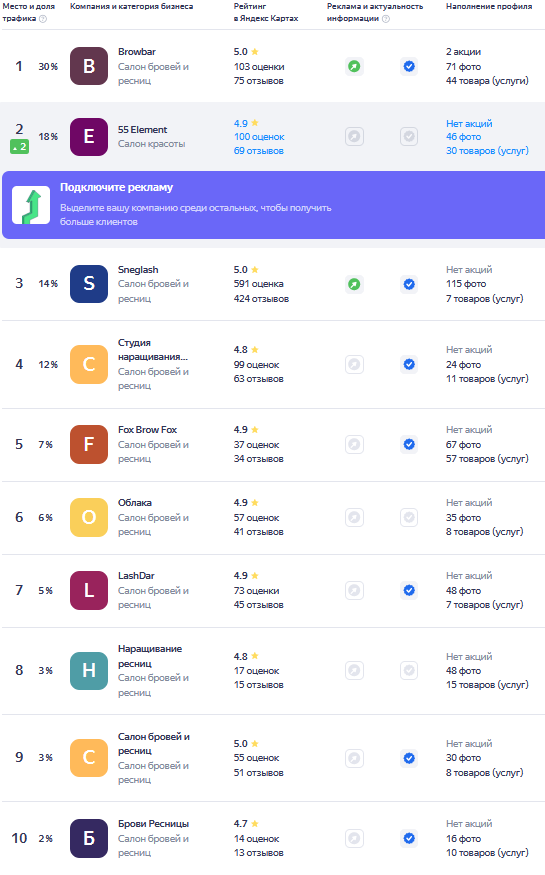Viewport: 545px width, 875px height.
Task: Click the 73 оценки text
Action: click(257, 590)
